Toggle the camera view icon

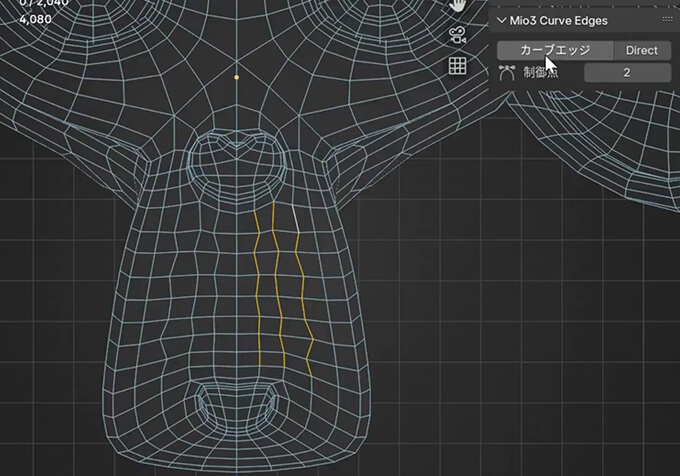click(458, 35)
